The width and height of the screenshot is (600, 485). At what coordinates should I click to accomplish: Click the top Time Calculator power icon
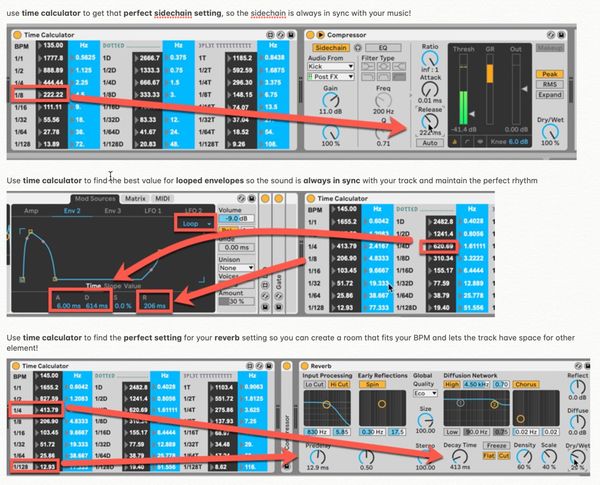[18, 34]
